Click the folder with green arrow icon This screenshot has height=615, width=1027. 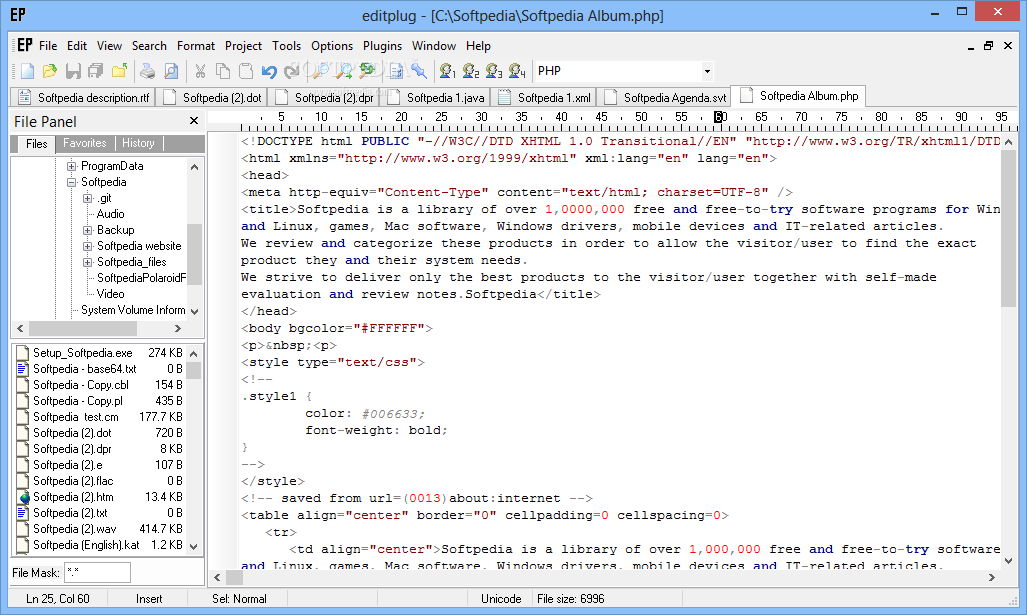pos(119,71)
